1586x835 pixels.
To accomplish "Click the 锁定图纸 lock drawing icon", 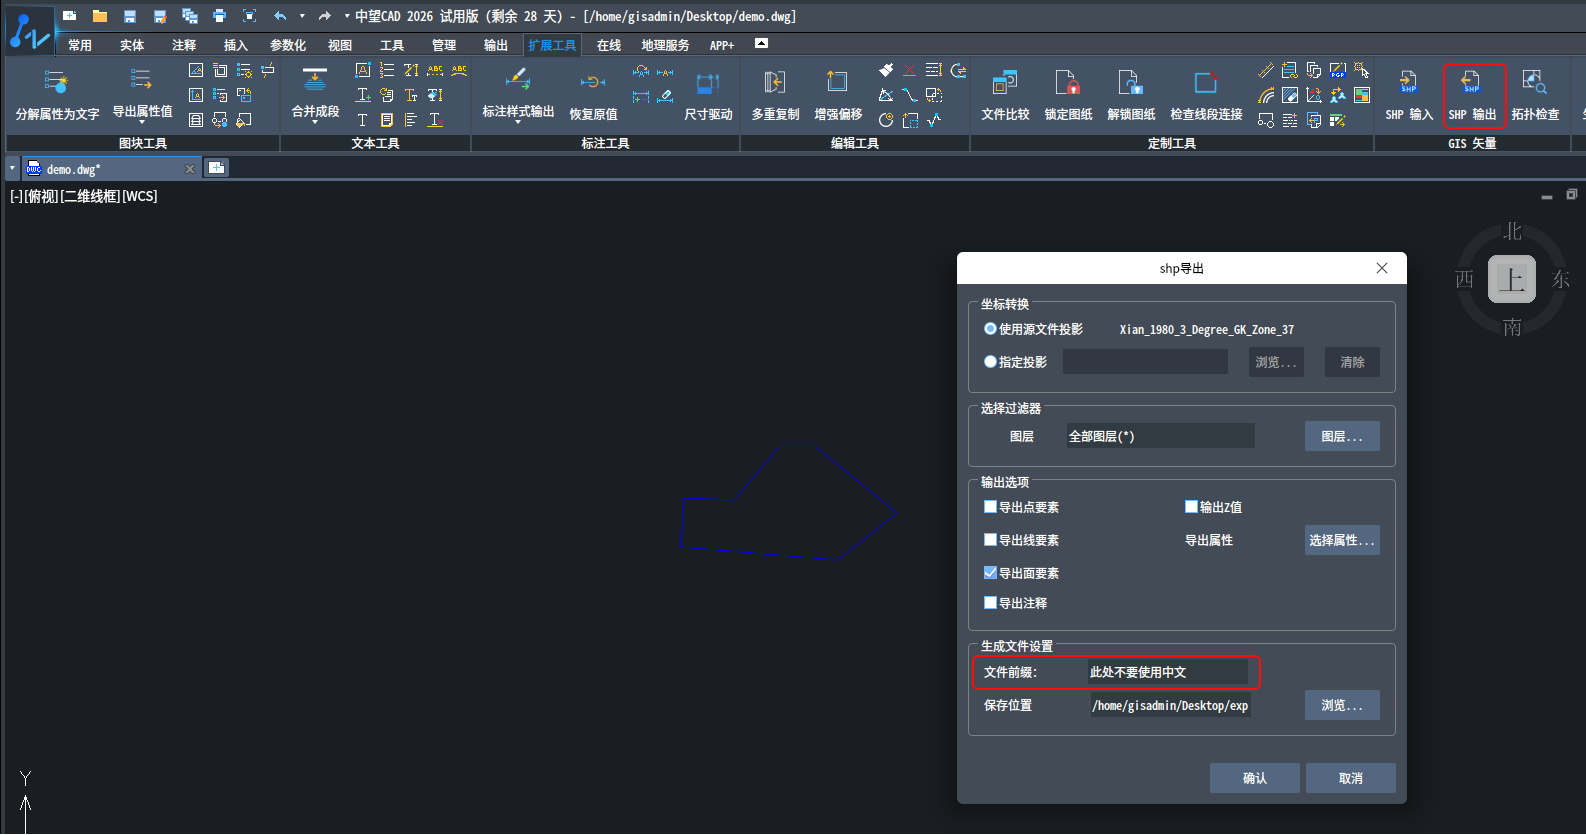I will pyautogui.click(x=1068, y=96).
